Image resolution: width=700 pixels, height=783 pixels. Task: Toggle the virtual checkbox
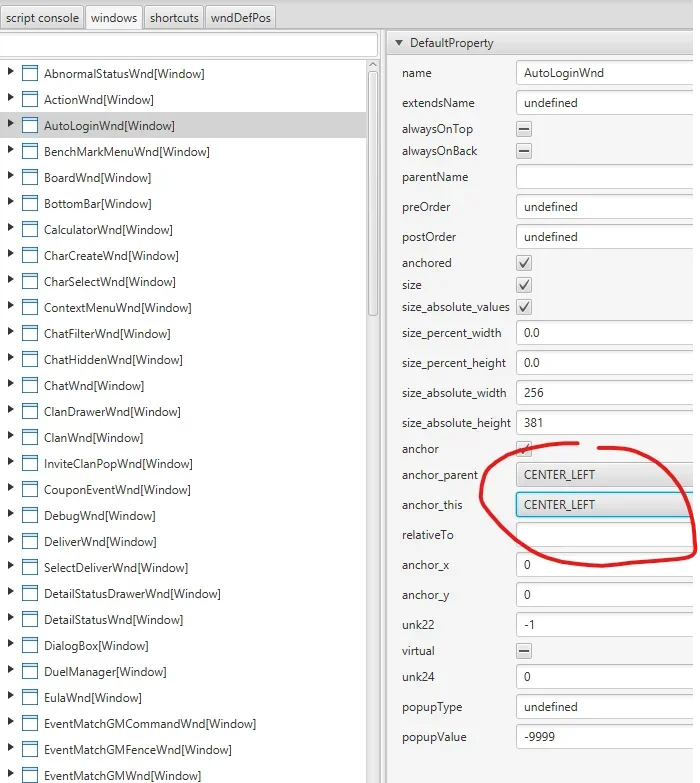click(524, 651)
